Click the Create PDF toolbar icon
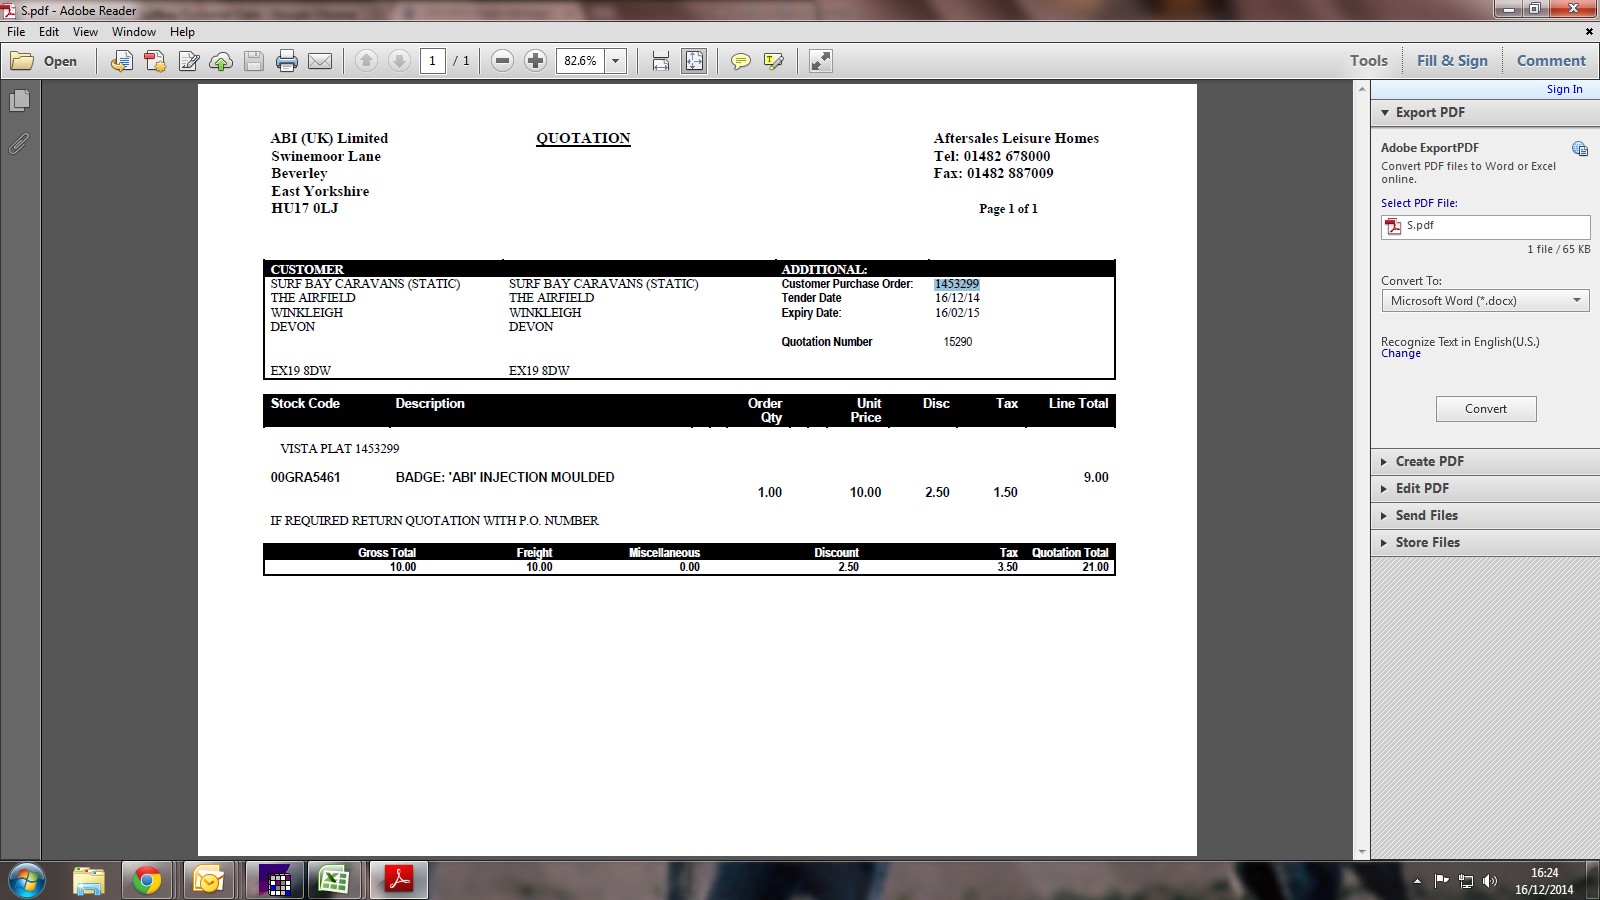The width and height of the screenshot is (1600, 900). pos(155,61)
